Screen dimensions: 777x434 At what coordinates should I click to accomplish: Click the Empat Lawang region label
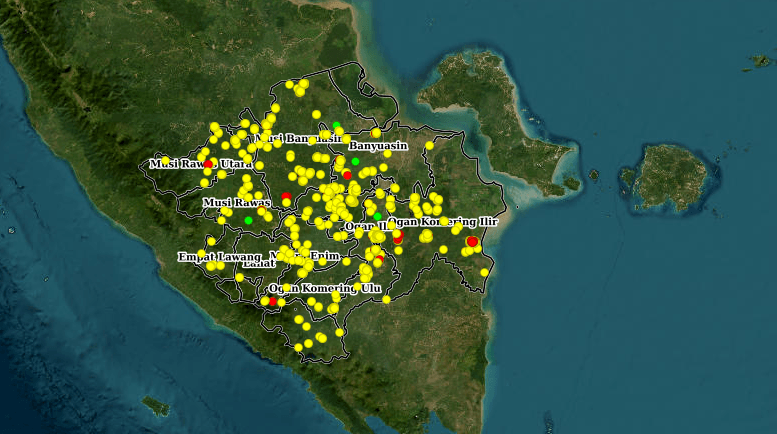click(219, 257)
